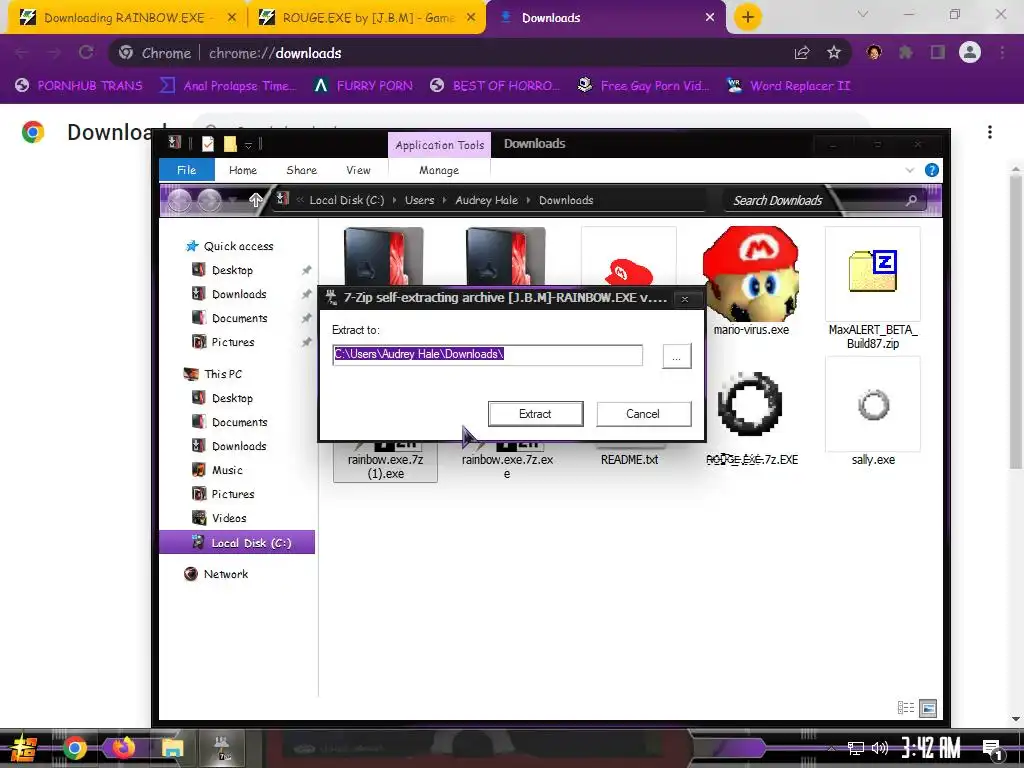Viewport: 1024px width, 768px height.
Task: Open the Word Replacer II bookmark
Action: [789, 86]
